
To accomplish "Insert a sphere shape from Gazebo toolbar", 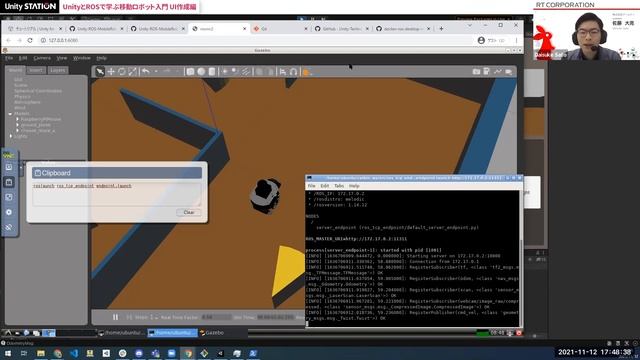I will (x=201, y=72).
